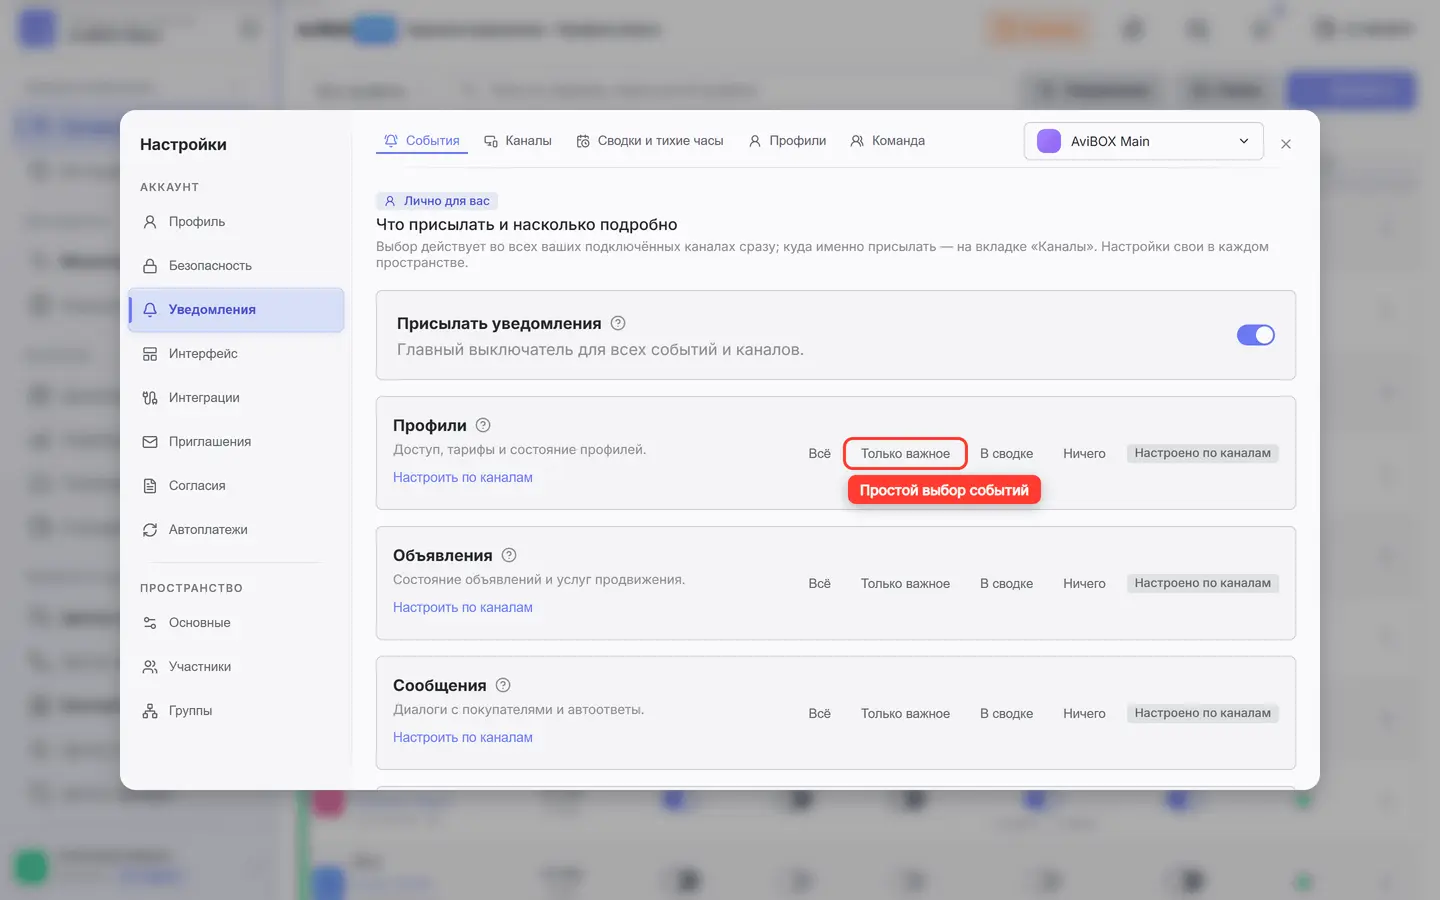This screenshot has width=1440, height=900.
Task: Select Всё for Профили events
Action: (x=820, y=453)
